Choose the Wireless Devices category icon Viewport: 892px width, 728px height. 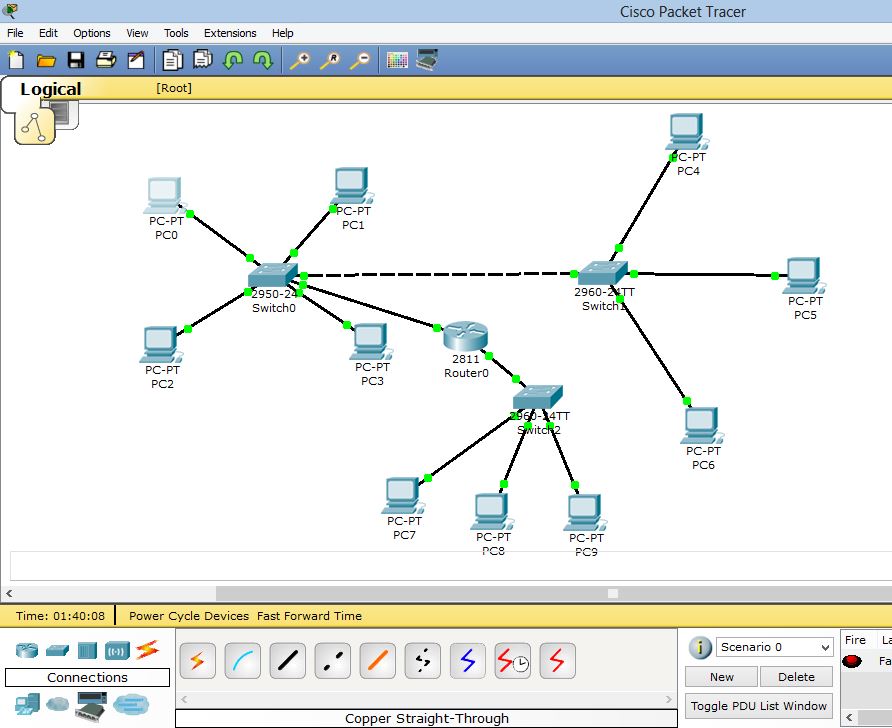tap(117, 651)
